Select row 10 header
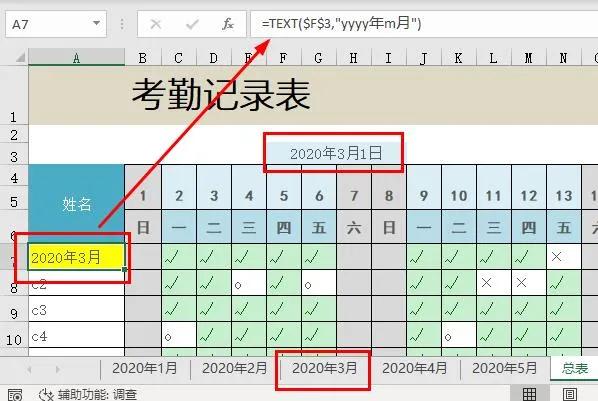Image resolution: width=598 pixels, height=401 pixels. (x=14, y=335)
